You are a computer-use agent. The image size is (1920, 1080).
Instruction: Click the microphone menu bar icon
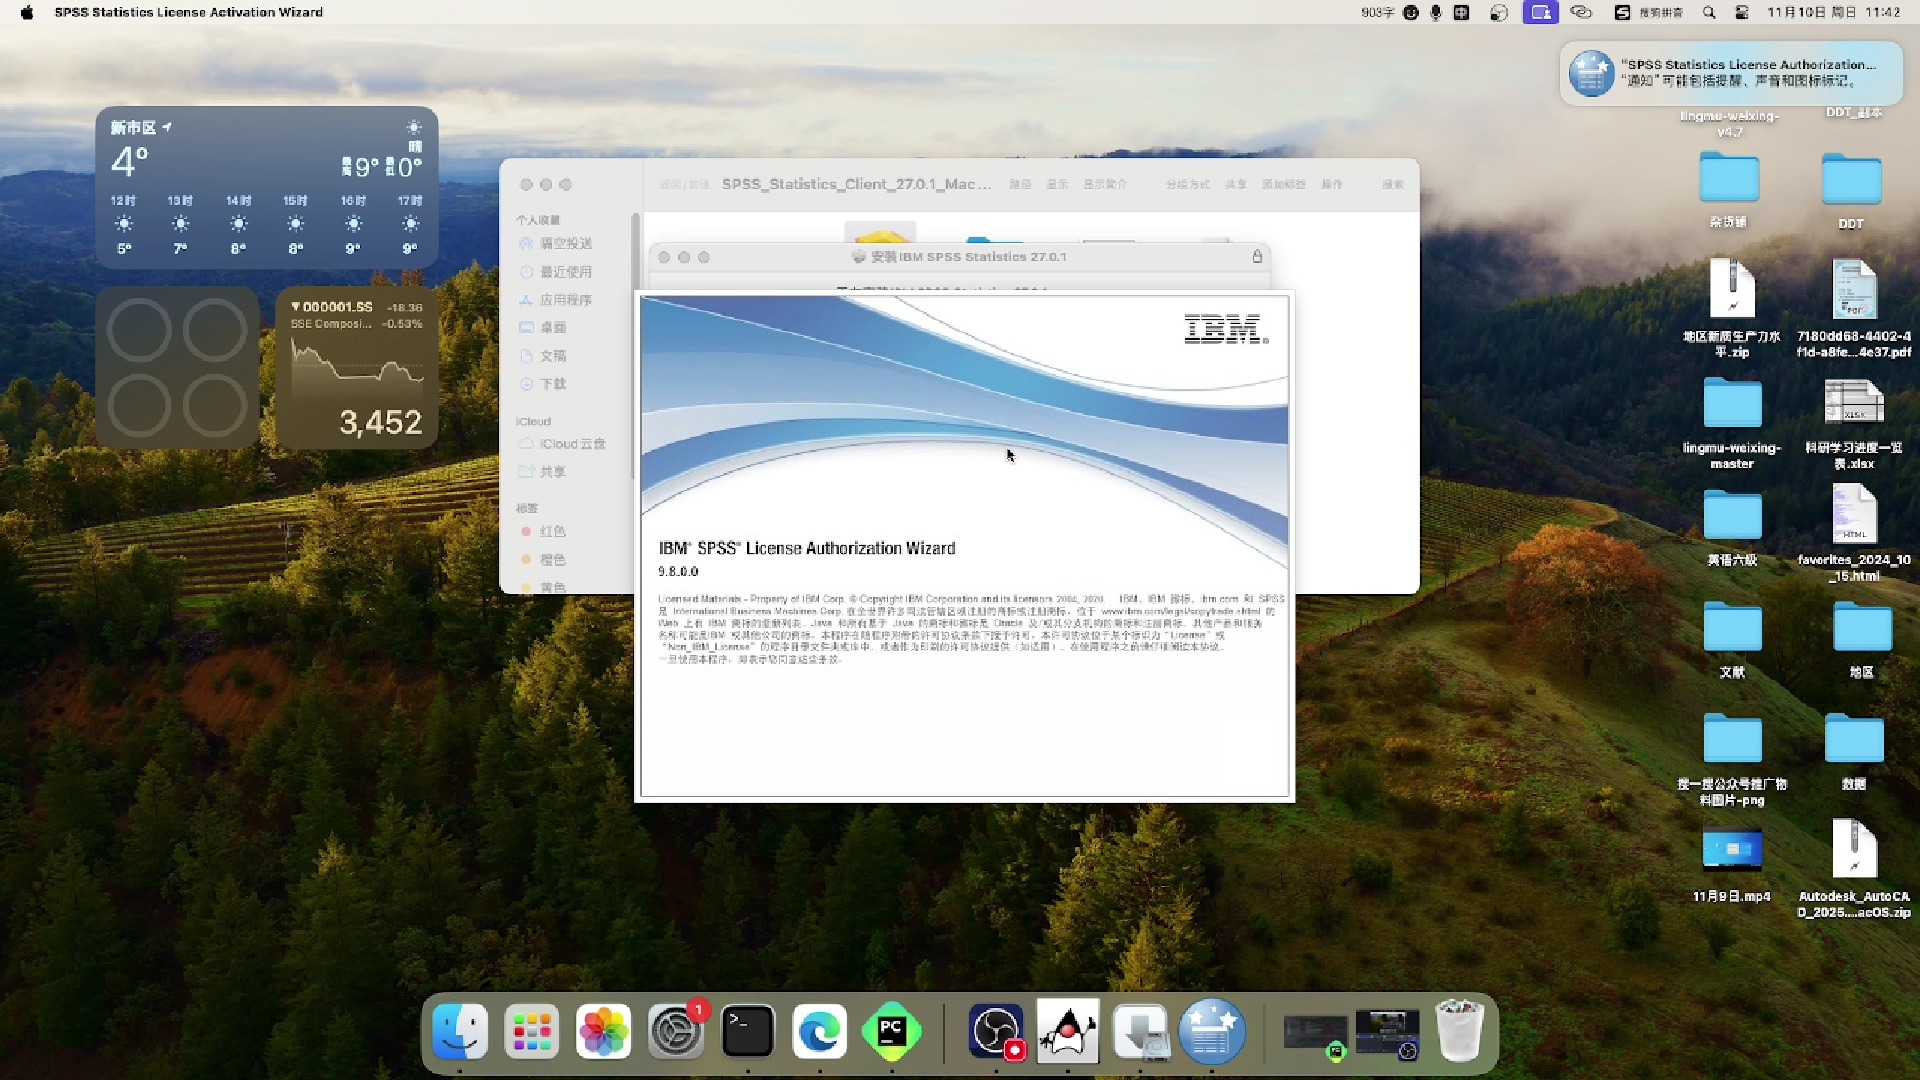click(x=1436, y=12)
